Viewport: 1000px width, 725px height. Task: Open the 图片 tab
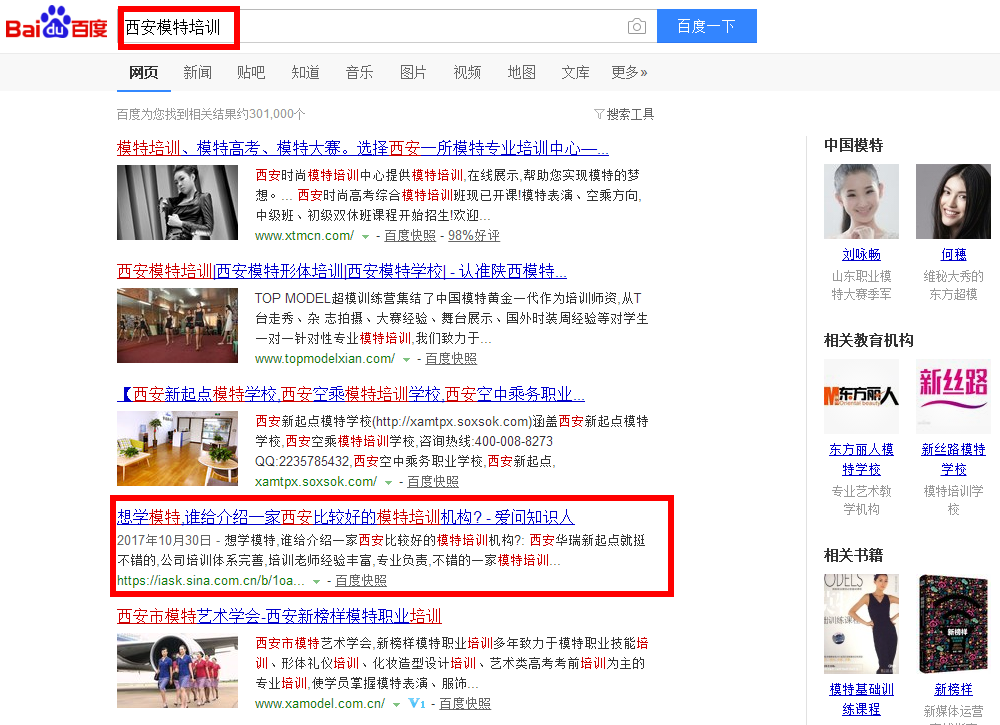pos(413,73)
